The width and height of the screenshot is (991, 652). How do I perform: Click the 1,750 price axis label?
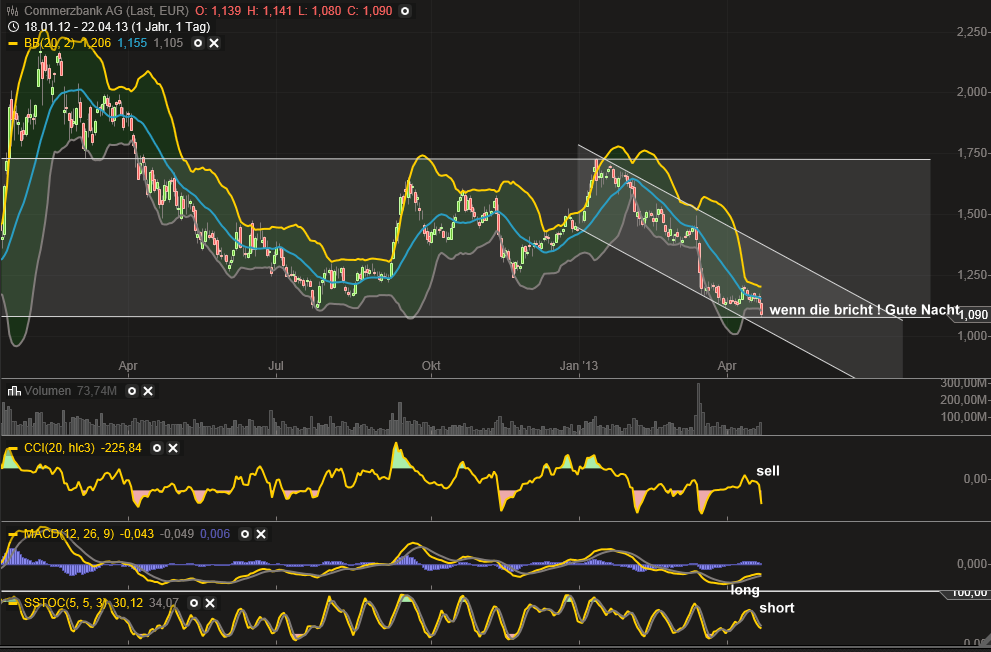click(971, 153)
